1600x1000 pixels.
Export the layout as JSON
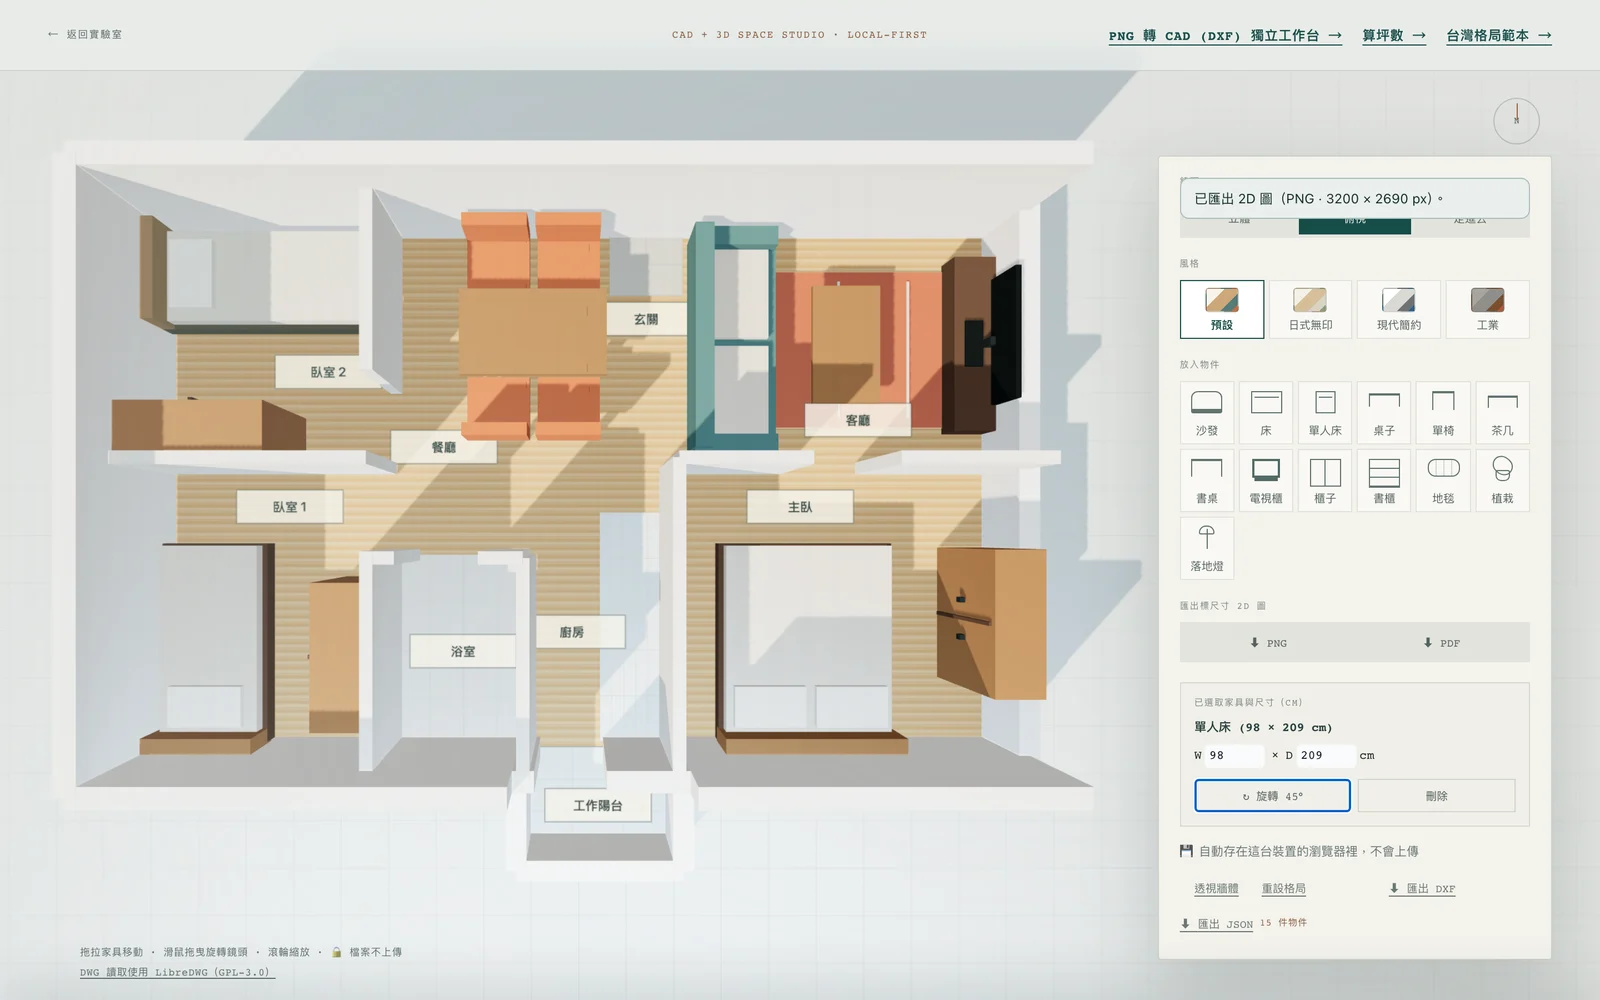click(x=1217, y=924)
